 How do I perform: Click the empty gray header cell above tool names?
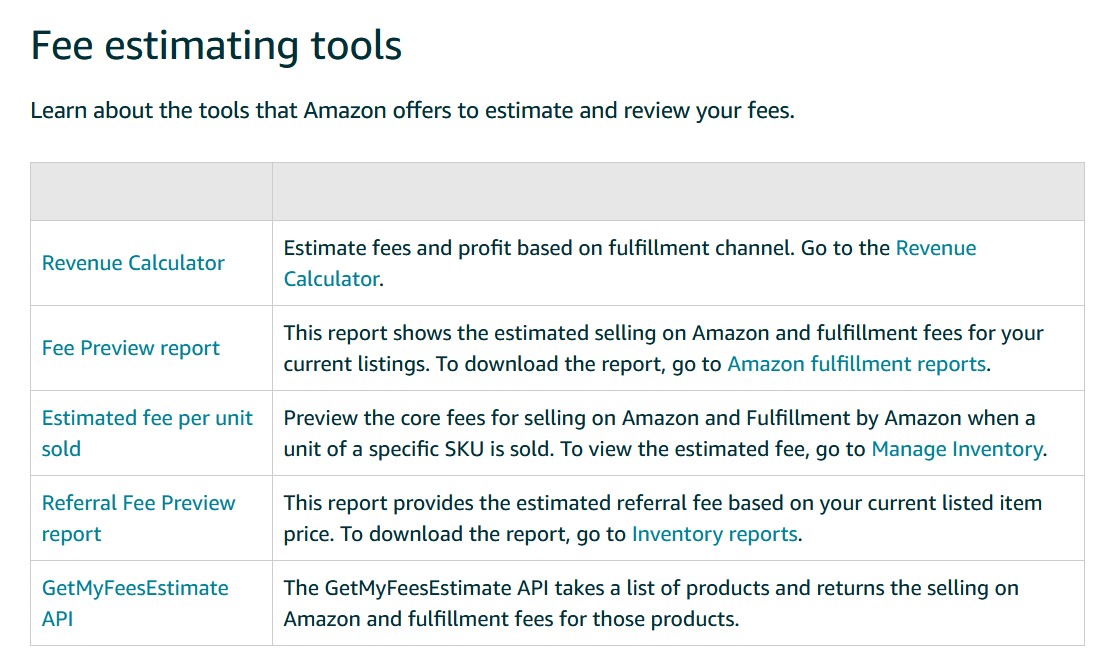click(151, 192)
